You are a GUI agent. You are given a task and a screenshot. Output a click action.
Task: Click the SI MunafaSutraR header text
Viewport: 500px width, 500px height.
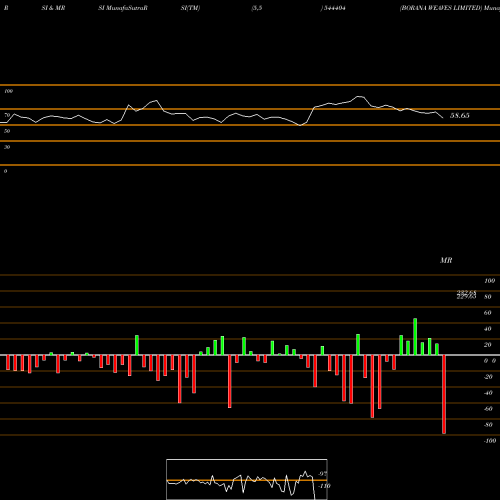tap(123, 8)
